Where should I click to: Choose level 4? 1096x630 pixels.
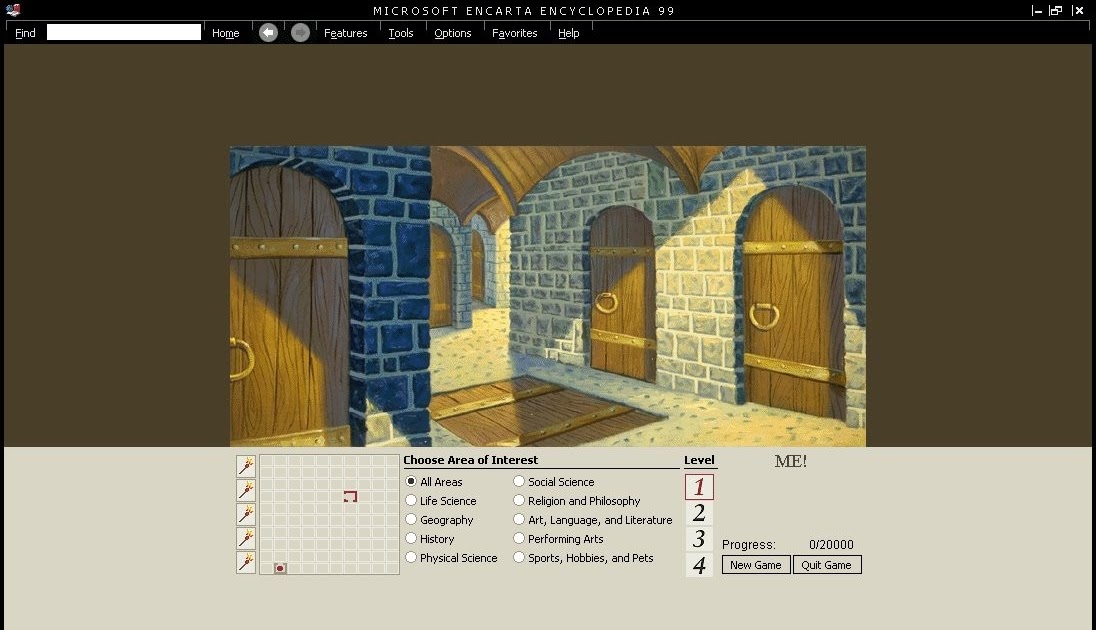[699, 564]
